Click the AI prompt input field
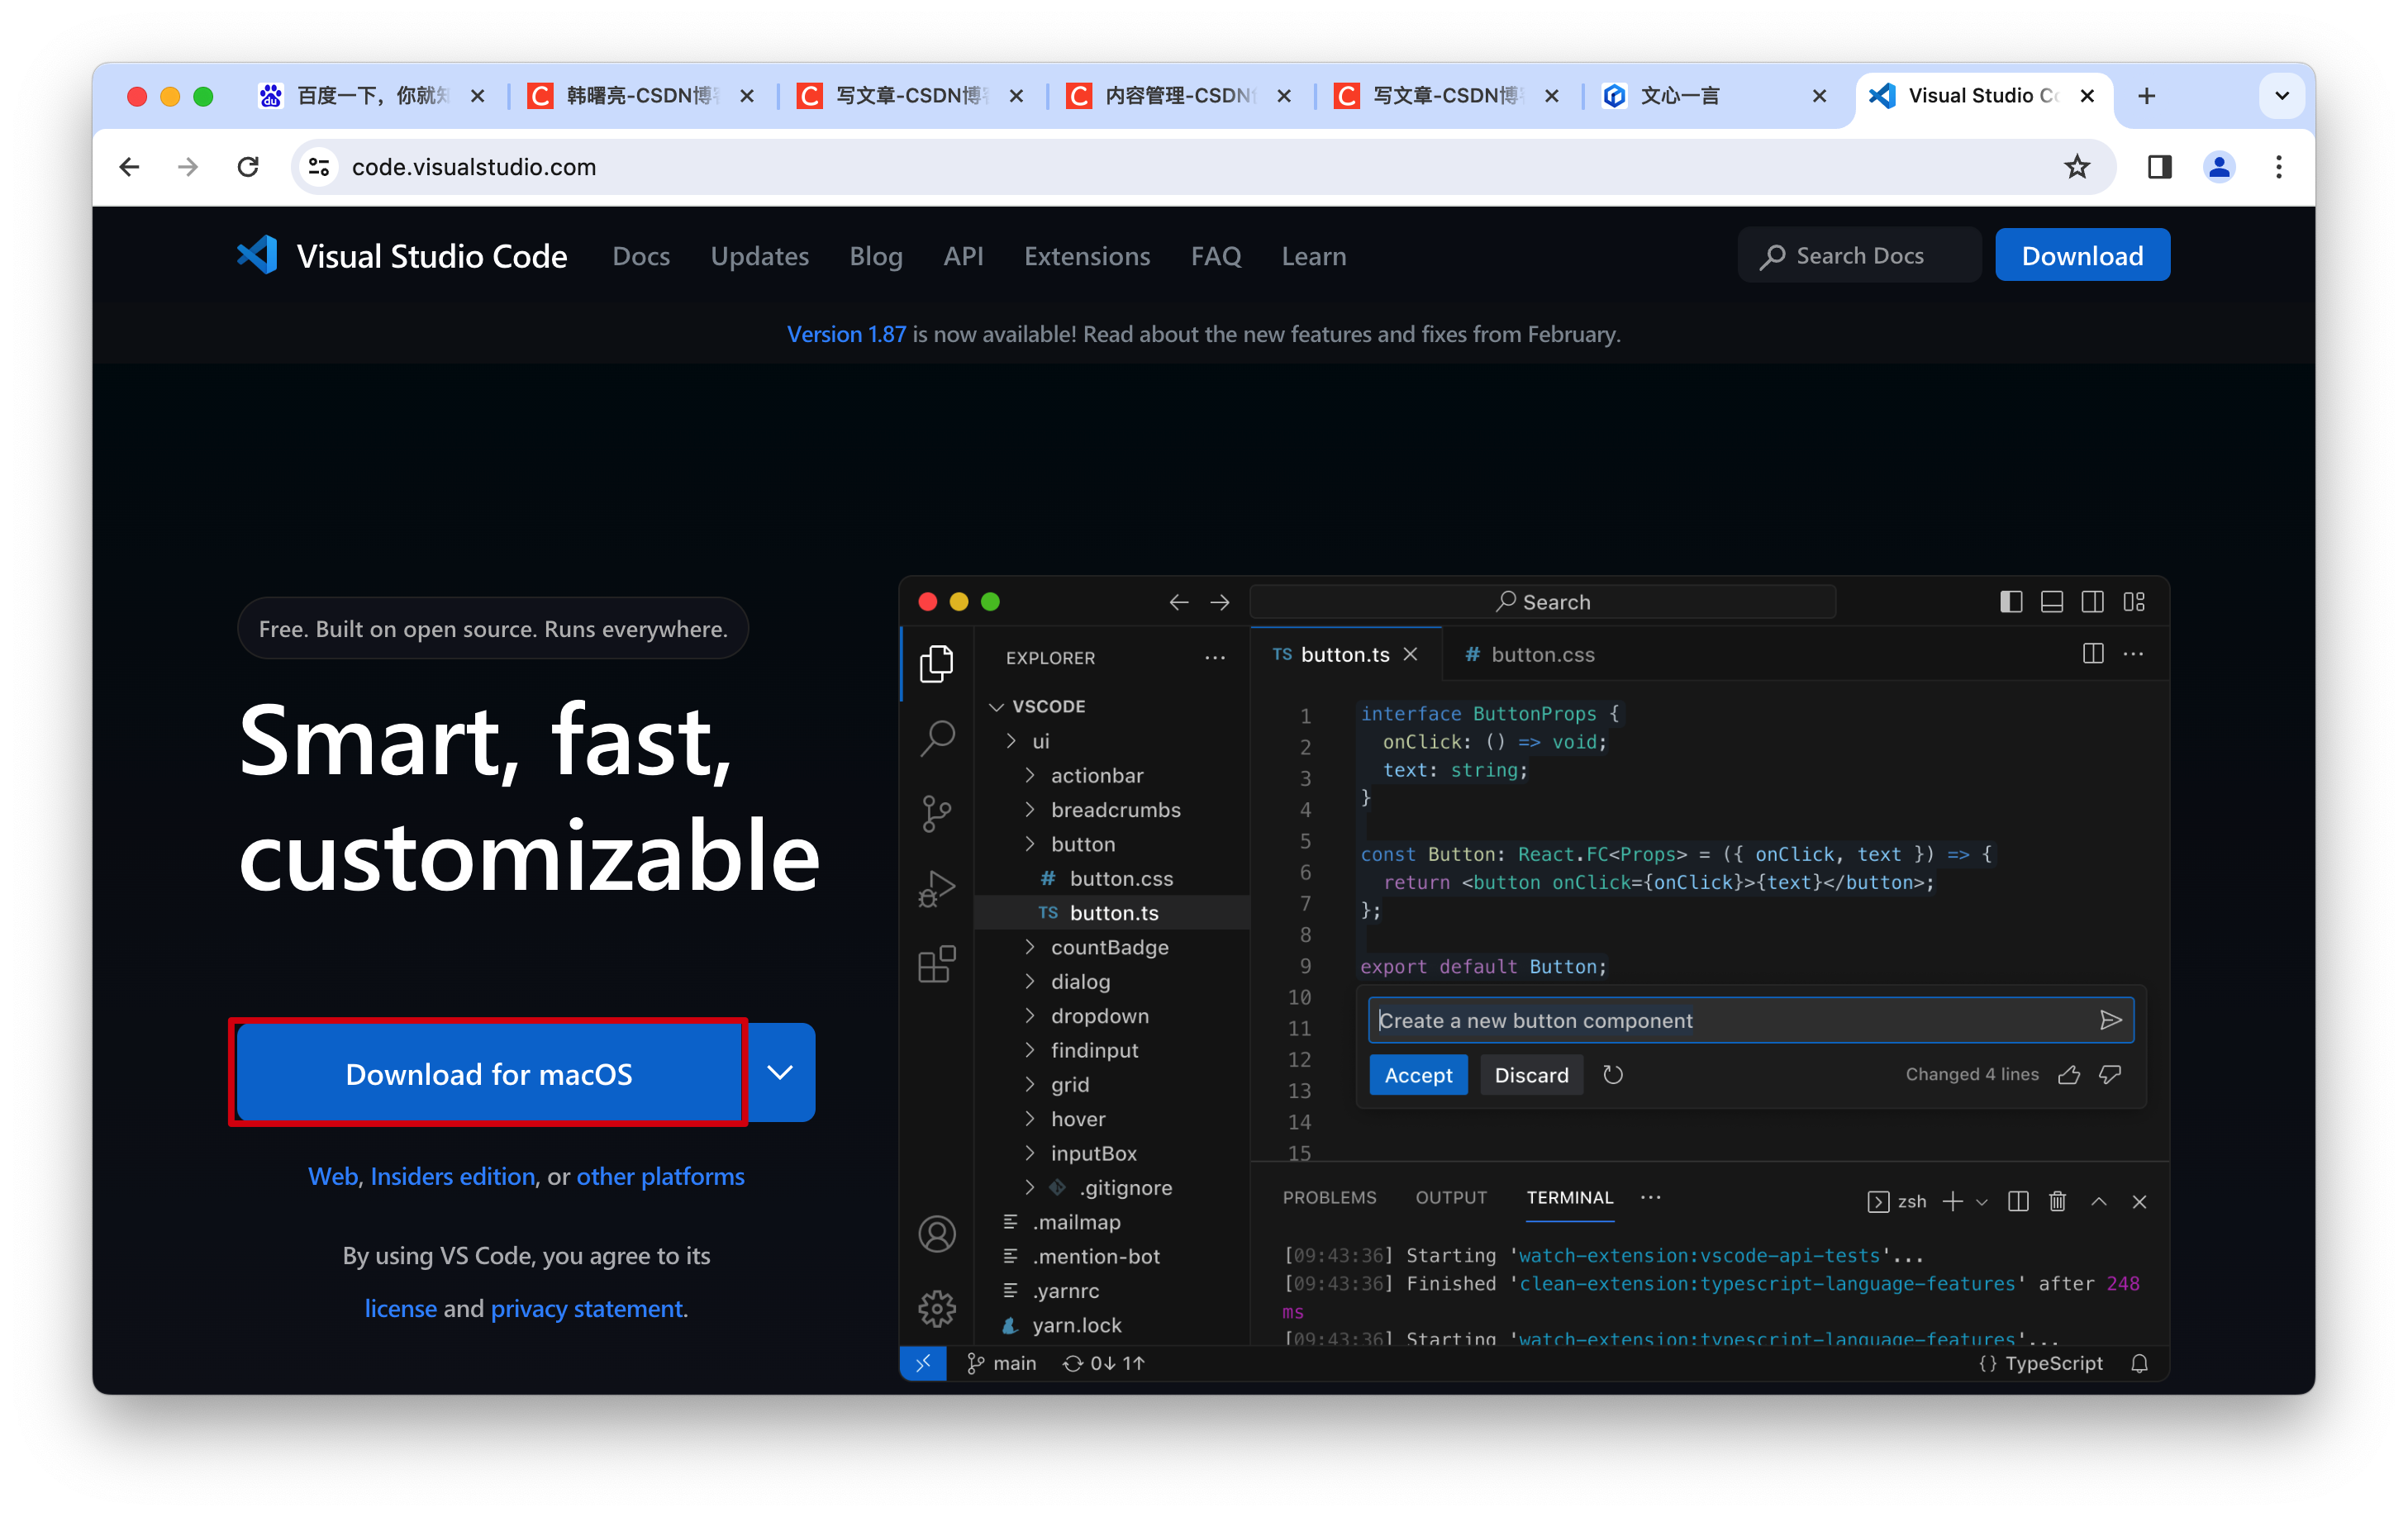The image size is (2408, 1517). pyautogui.click(x=1726, y=1020)
